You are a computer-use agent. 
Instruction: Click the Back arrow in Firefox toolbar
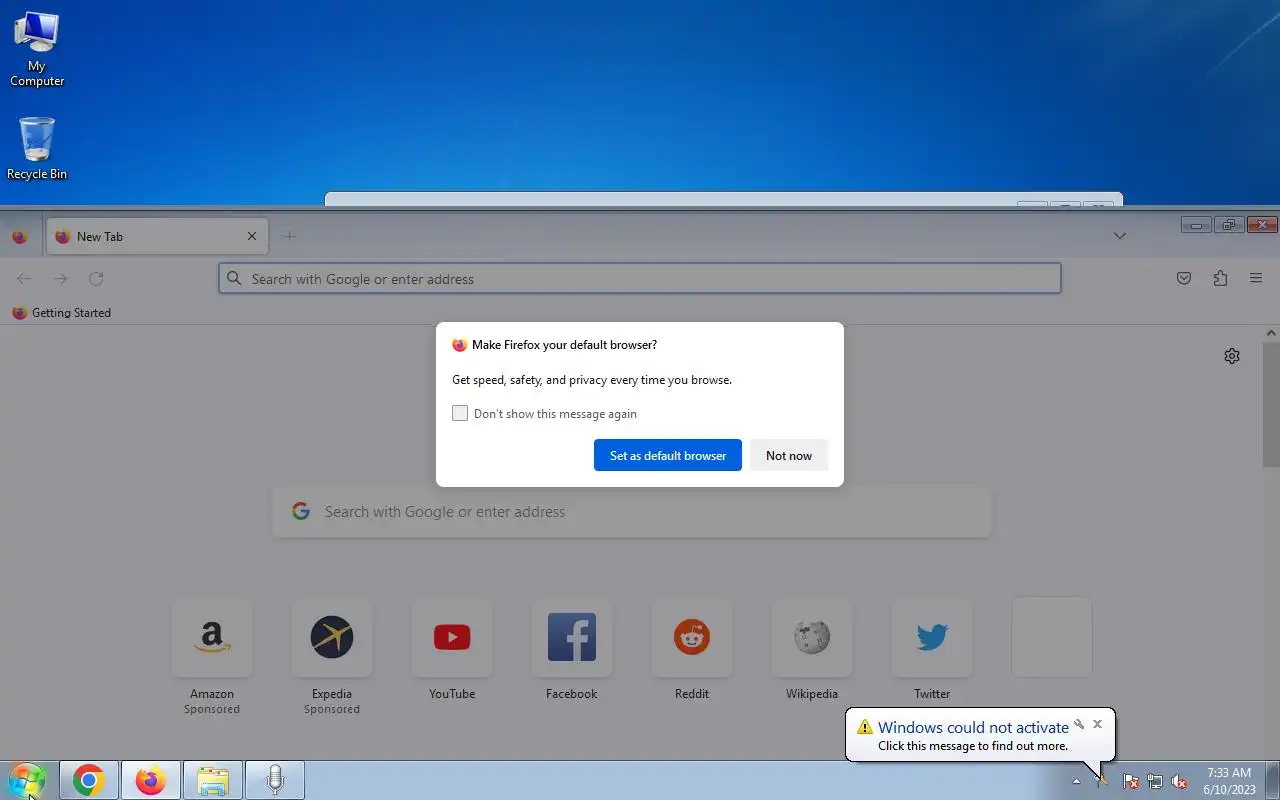[x=24, y=279]
